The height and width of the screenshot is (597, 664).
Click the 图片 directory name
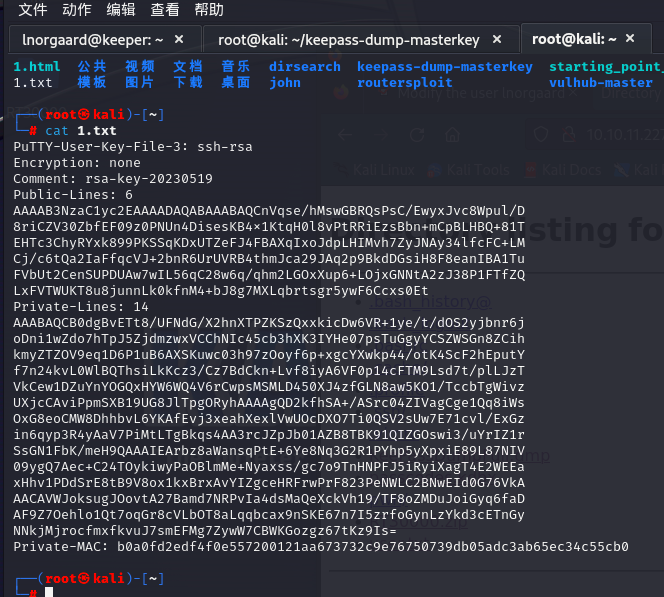(140, 82)
